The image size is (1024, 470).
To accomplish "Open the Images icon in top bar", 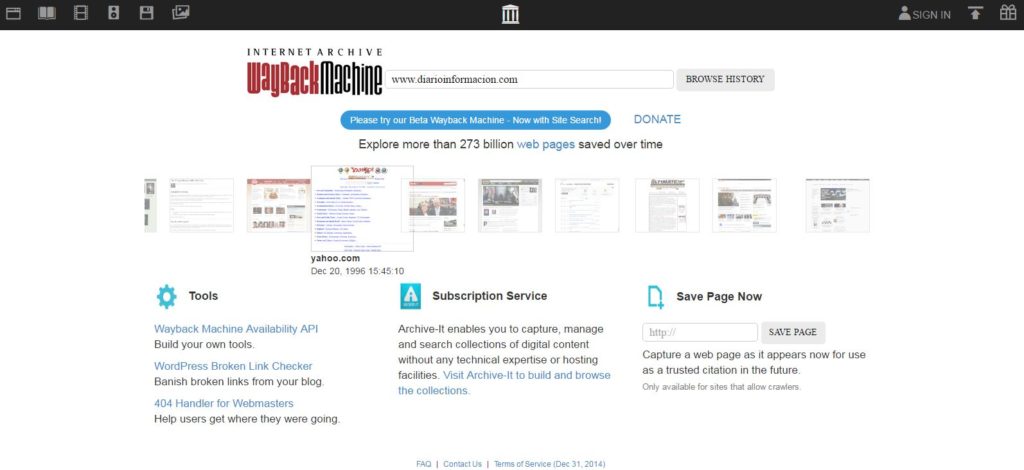I will [x=181, y=12].
